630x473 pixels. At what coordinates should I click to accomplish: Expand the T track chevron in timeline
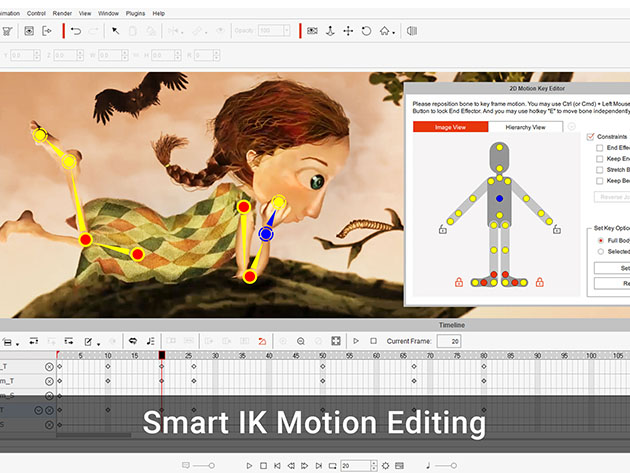click(x=38, y=410)
